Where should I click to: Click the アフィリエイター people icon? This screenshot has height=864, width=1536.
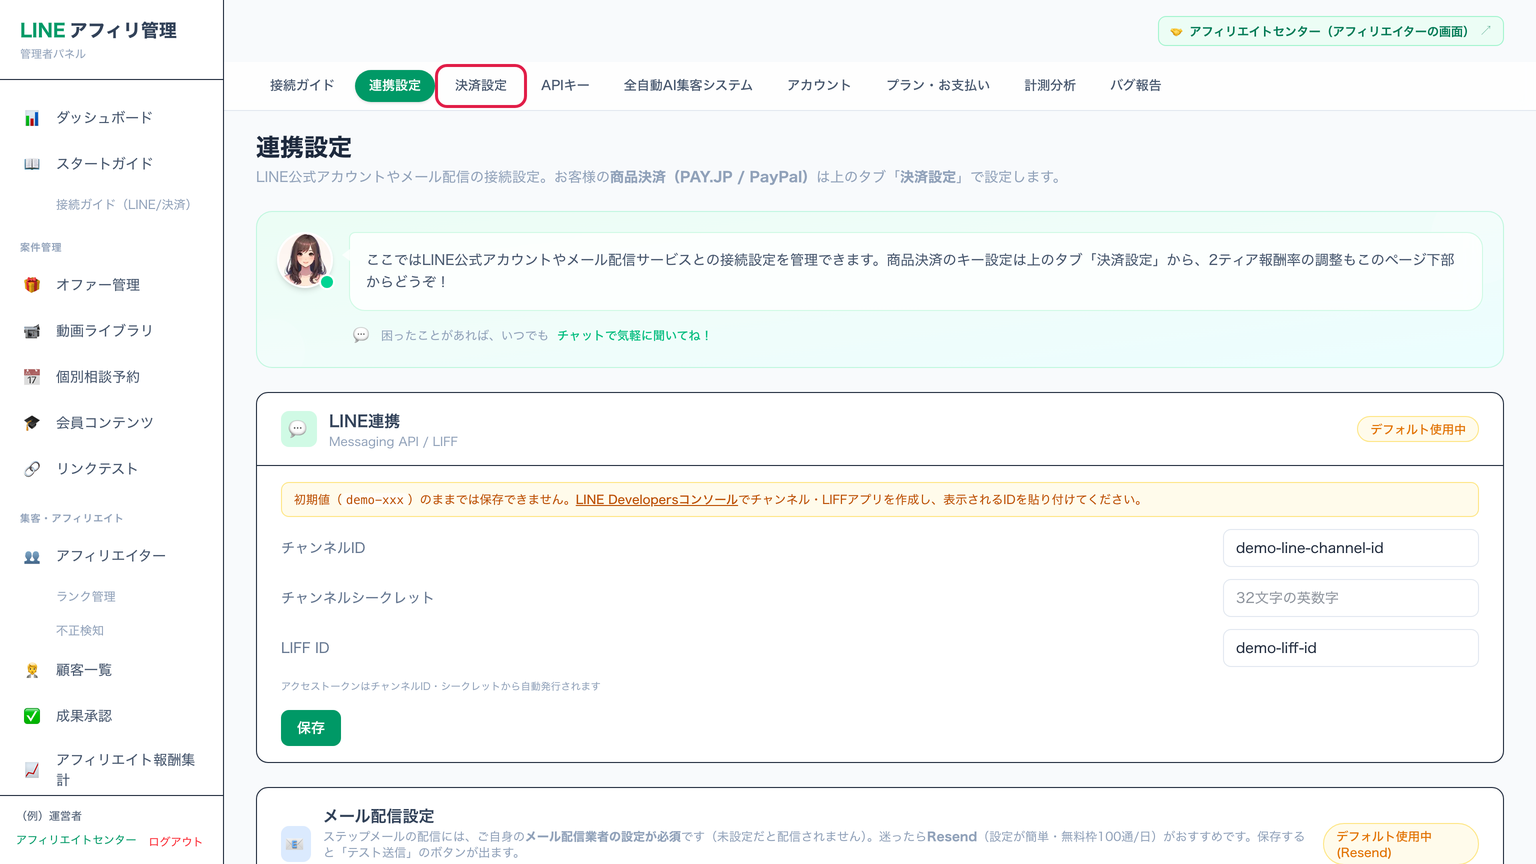tap(32, 556)
